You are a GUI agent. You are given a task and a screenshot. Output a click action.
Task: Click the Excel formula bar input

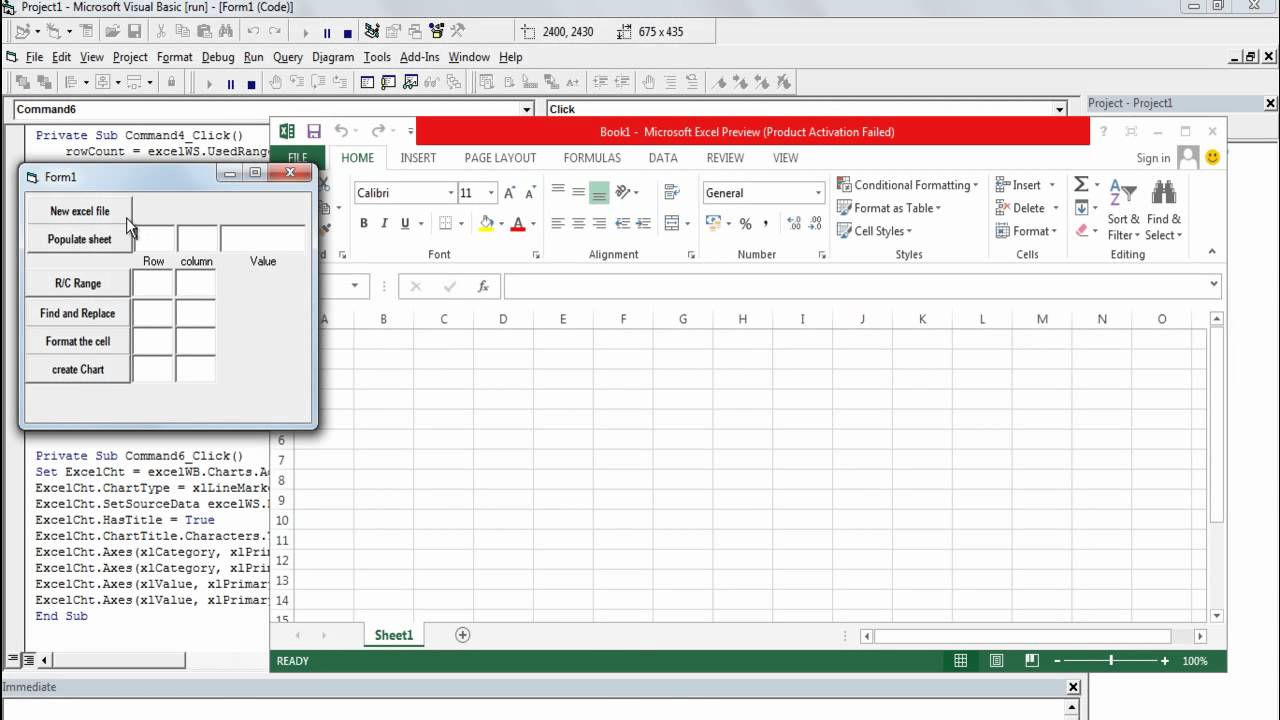863,286
